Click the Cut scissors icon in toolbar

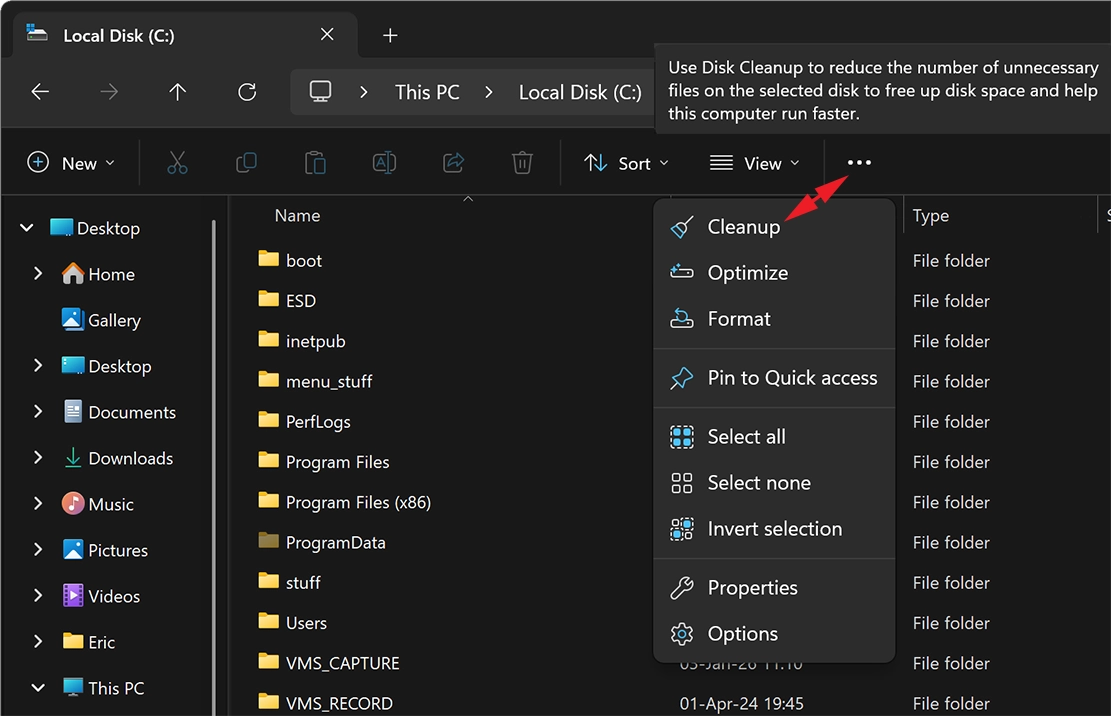[177, 163]
